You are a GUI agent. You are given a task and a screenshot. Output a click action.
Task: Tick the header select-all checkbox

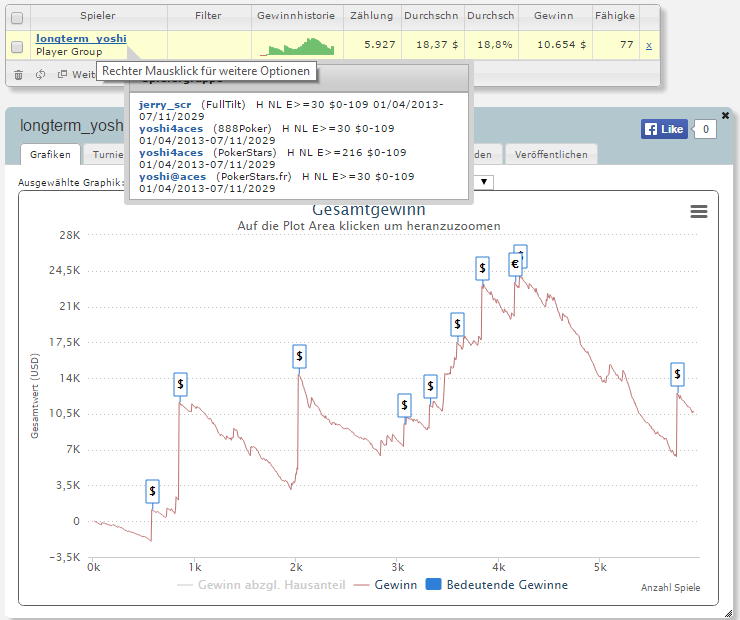point(17,18)
